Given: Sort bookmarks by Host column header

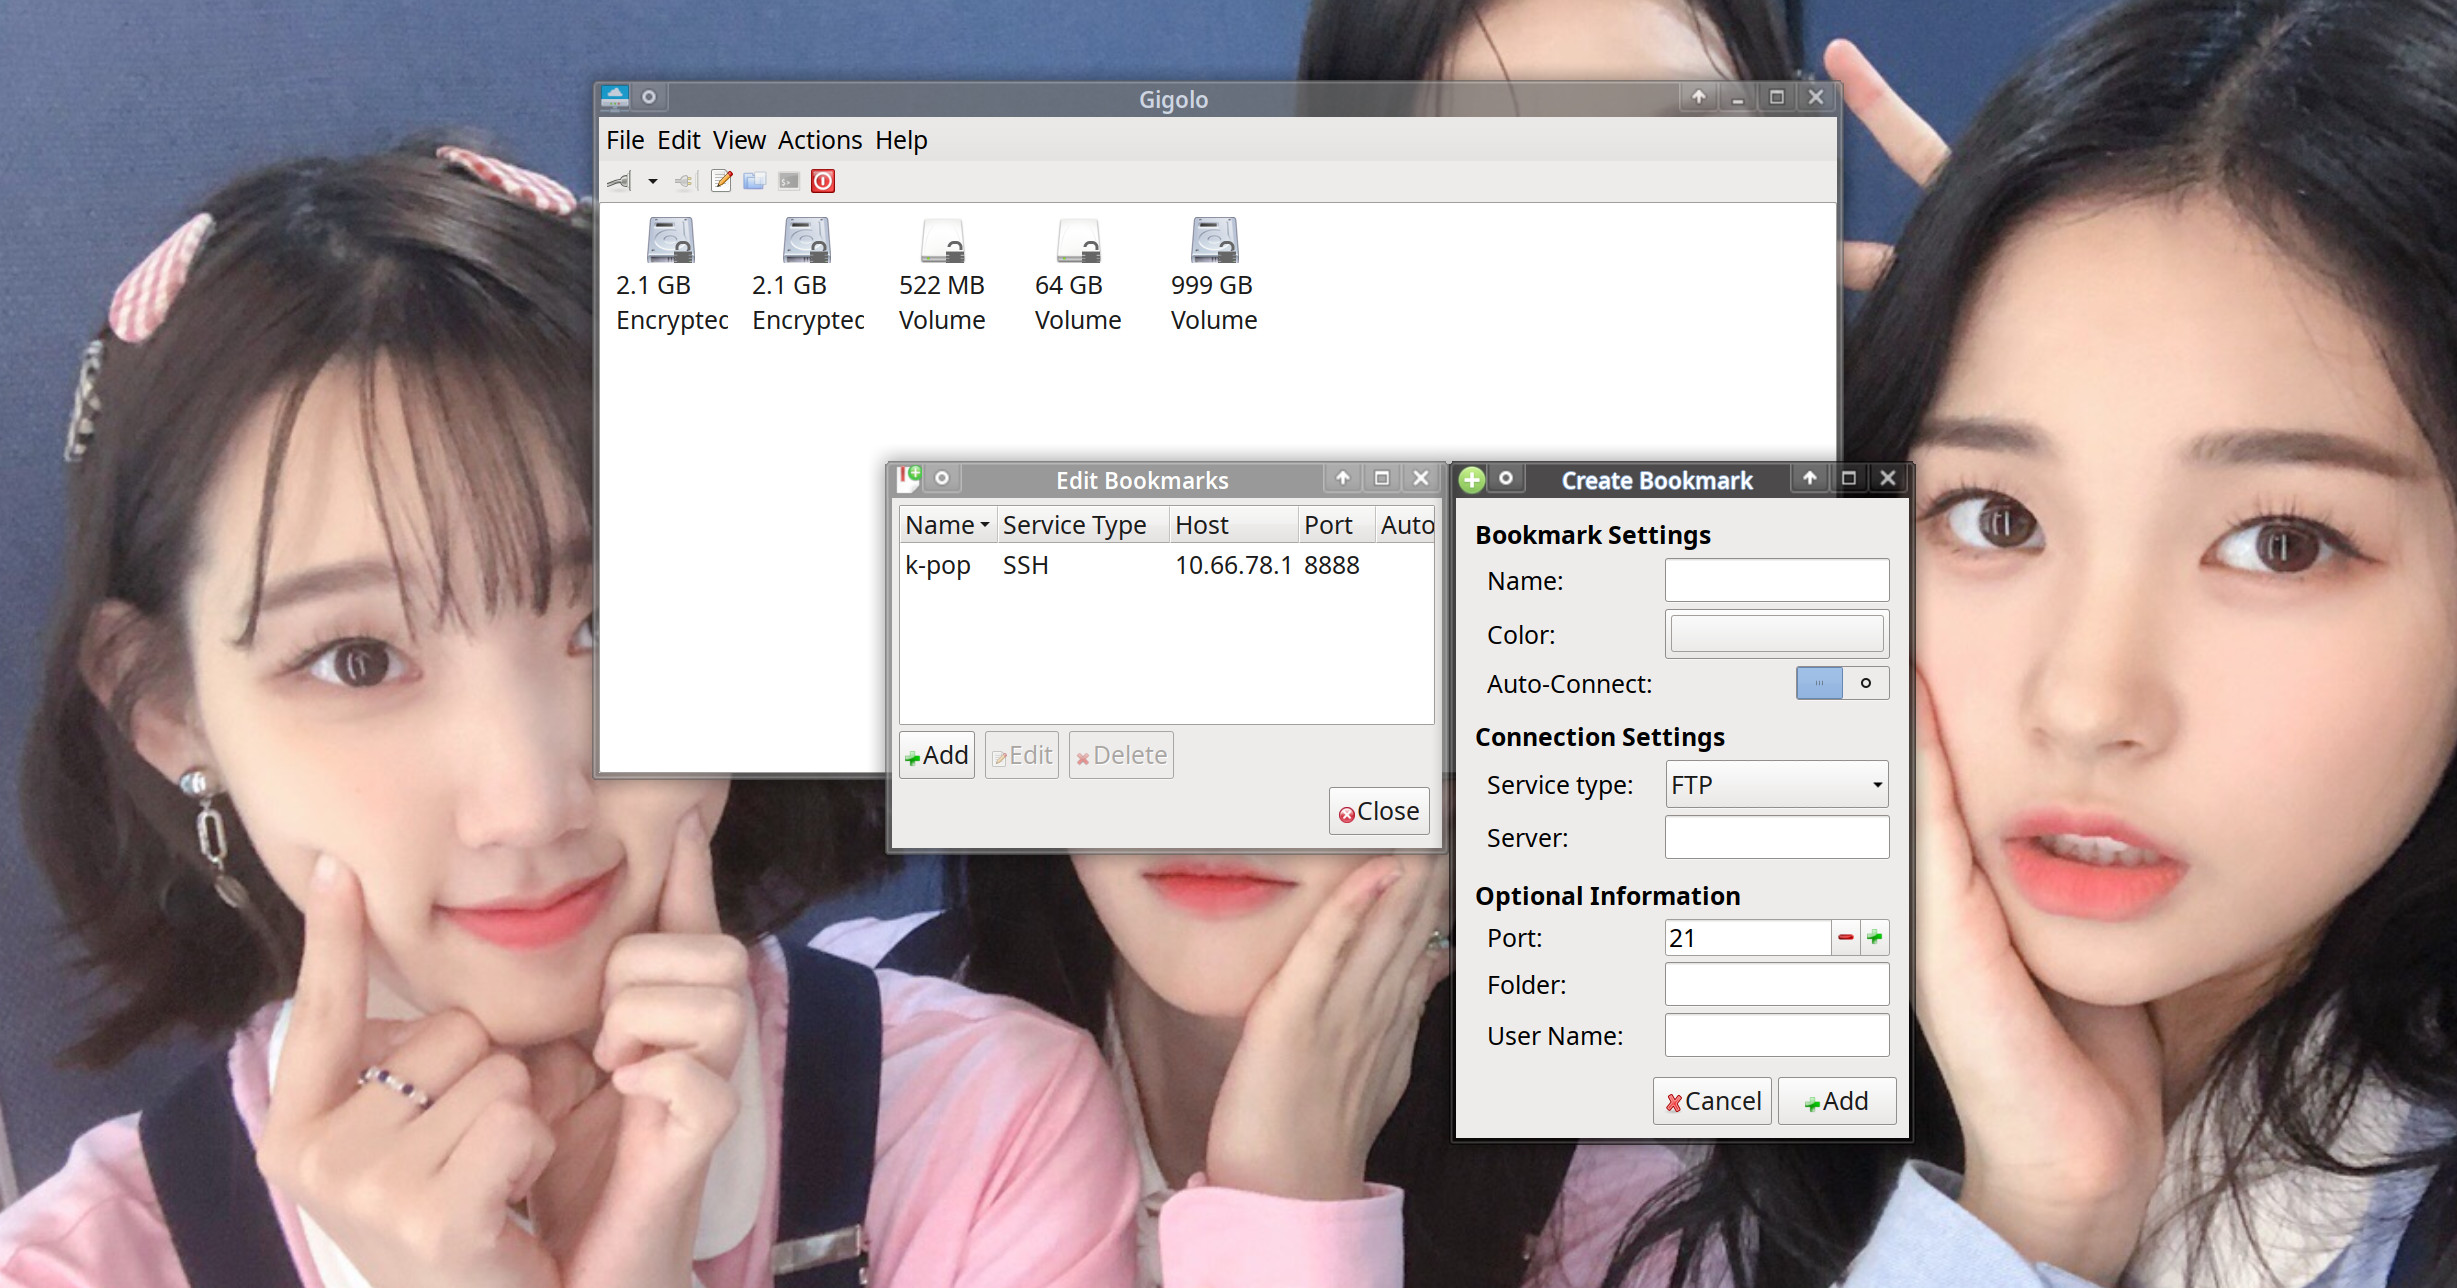Looking at the screenshot, I should [x=1233, y=525].
